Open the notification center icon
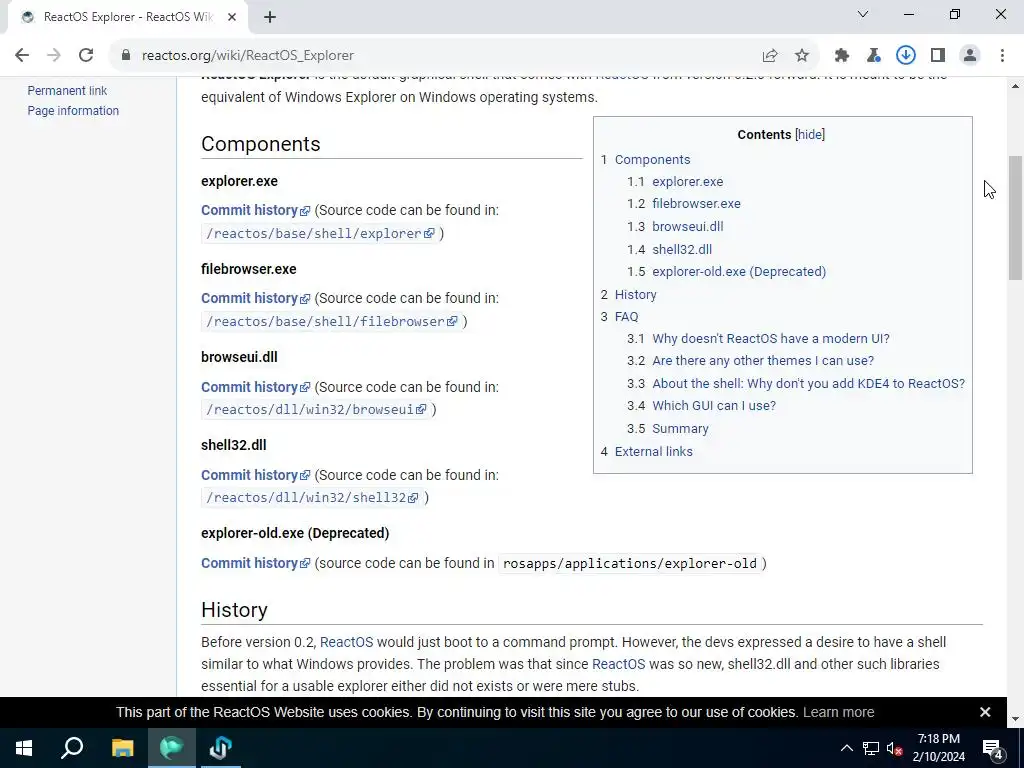Screen dimensions: 1024x768 pyautogui.click(x=993, y=749)
